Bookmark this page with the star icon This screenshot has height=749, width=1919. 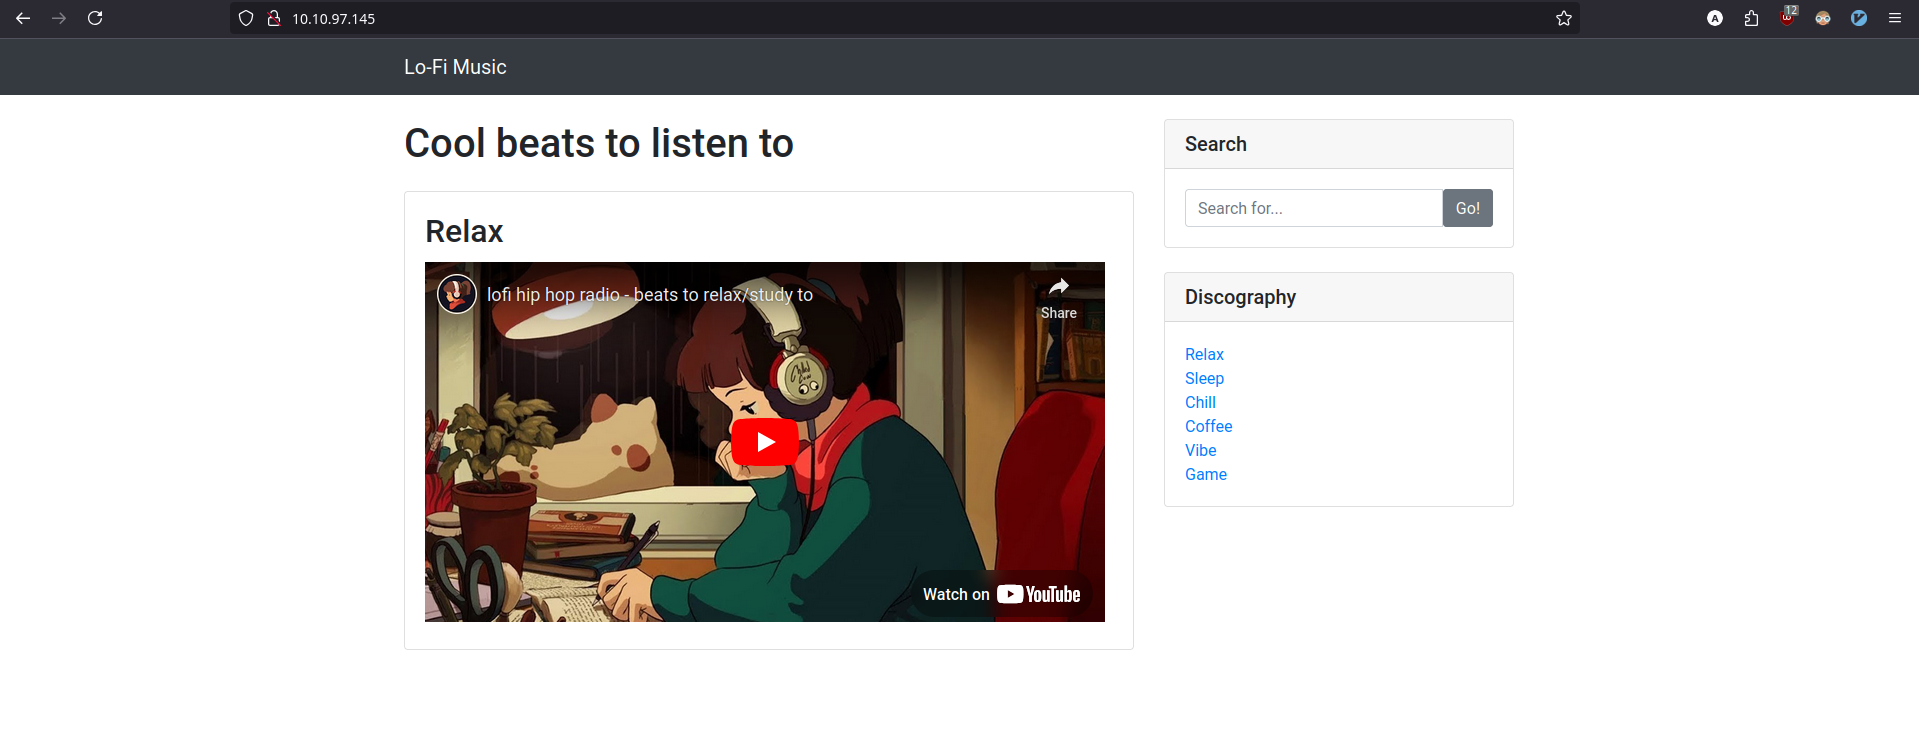pyautogui.click(x=1564, y=18)
